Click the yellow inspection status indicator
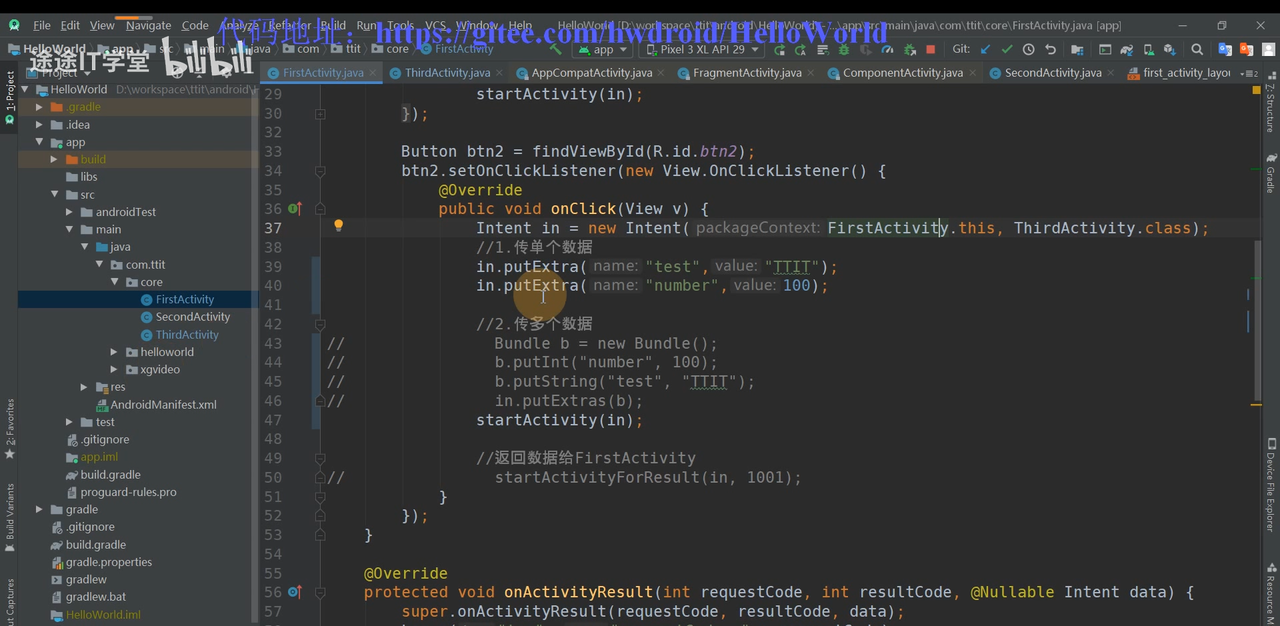The image size is (1280, 626). tap(1257, 90)
